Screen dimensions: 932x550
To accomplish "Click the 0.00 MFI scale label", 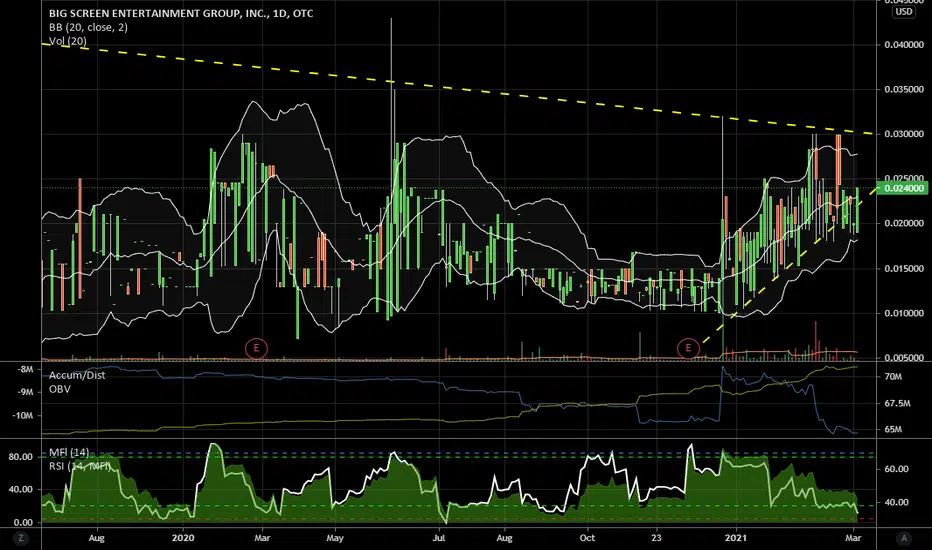I will [23, 523].
